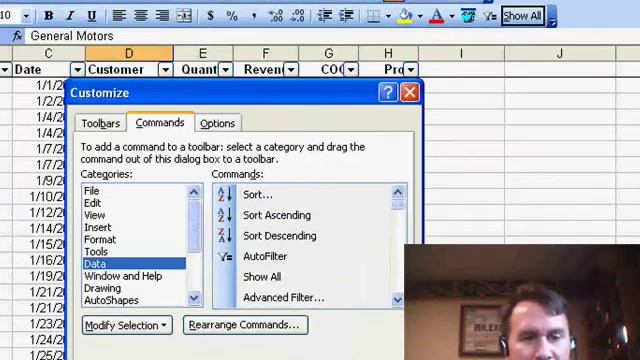Select Drawing category
Viewport: 640px width, 360px height.
pos(134,288)
